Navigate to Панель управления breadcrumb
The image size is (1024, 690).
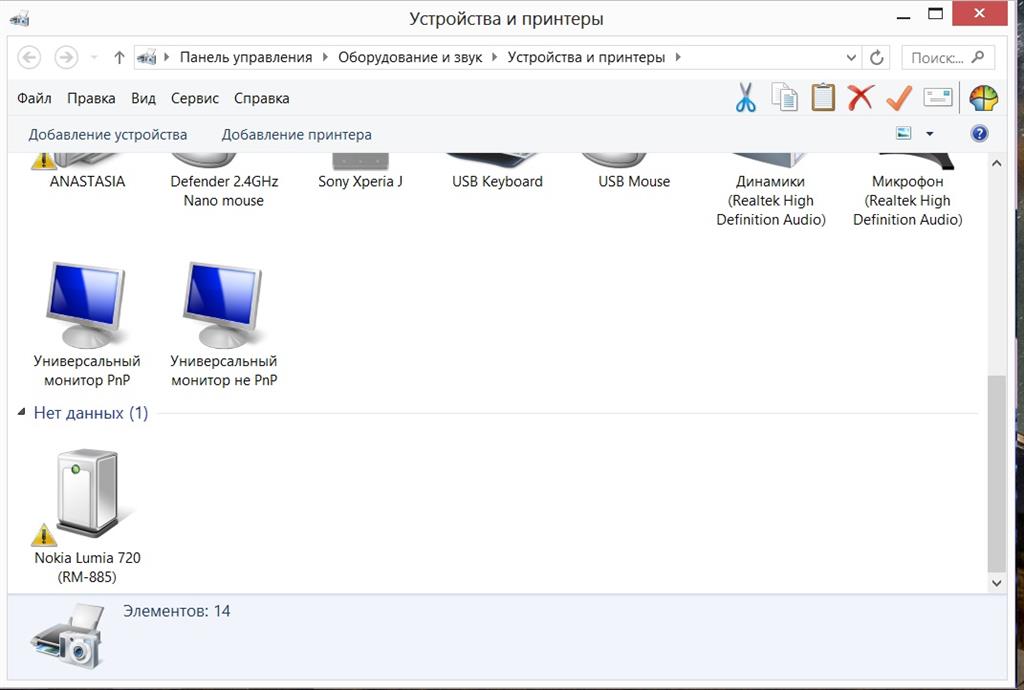[246, 57]
